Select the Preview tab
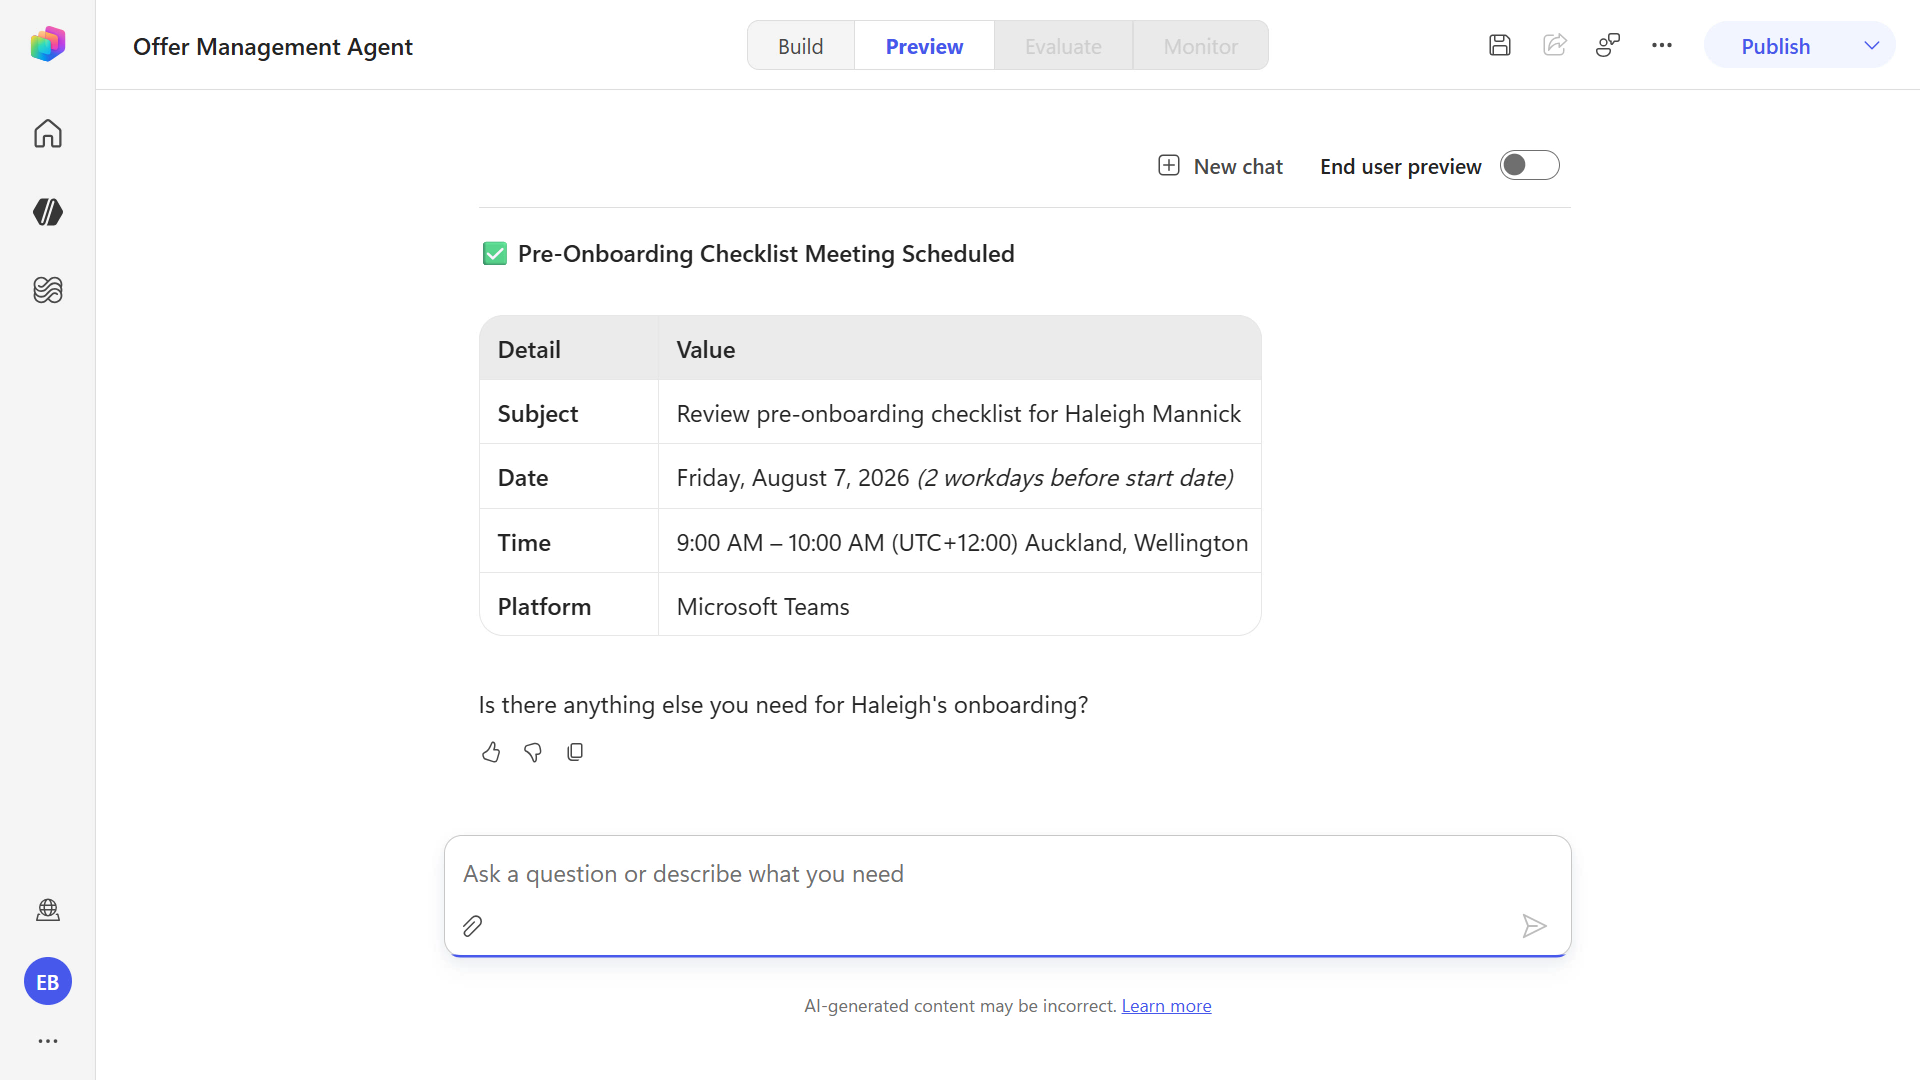The image size is (1920, 1080). click(924, 46)
